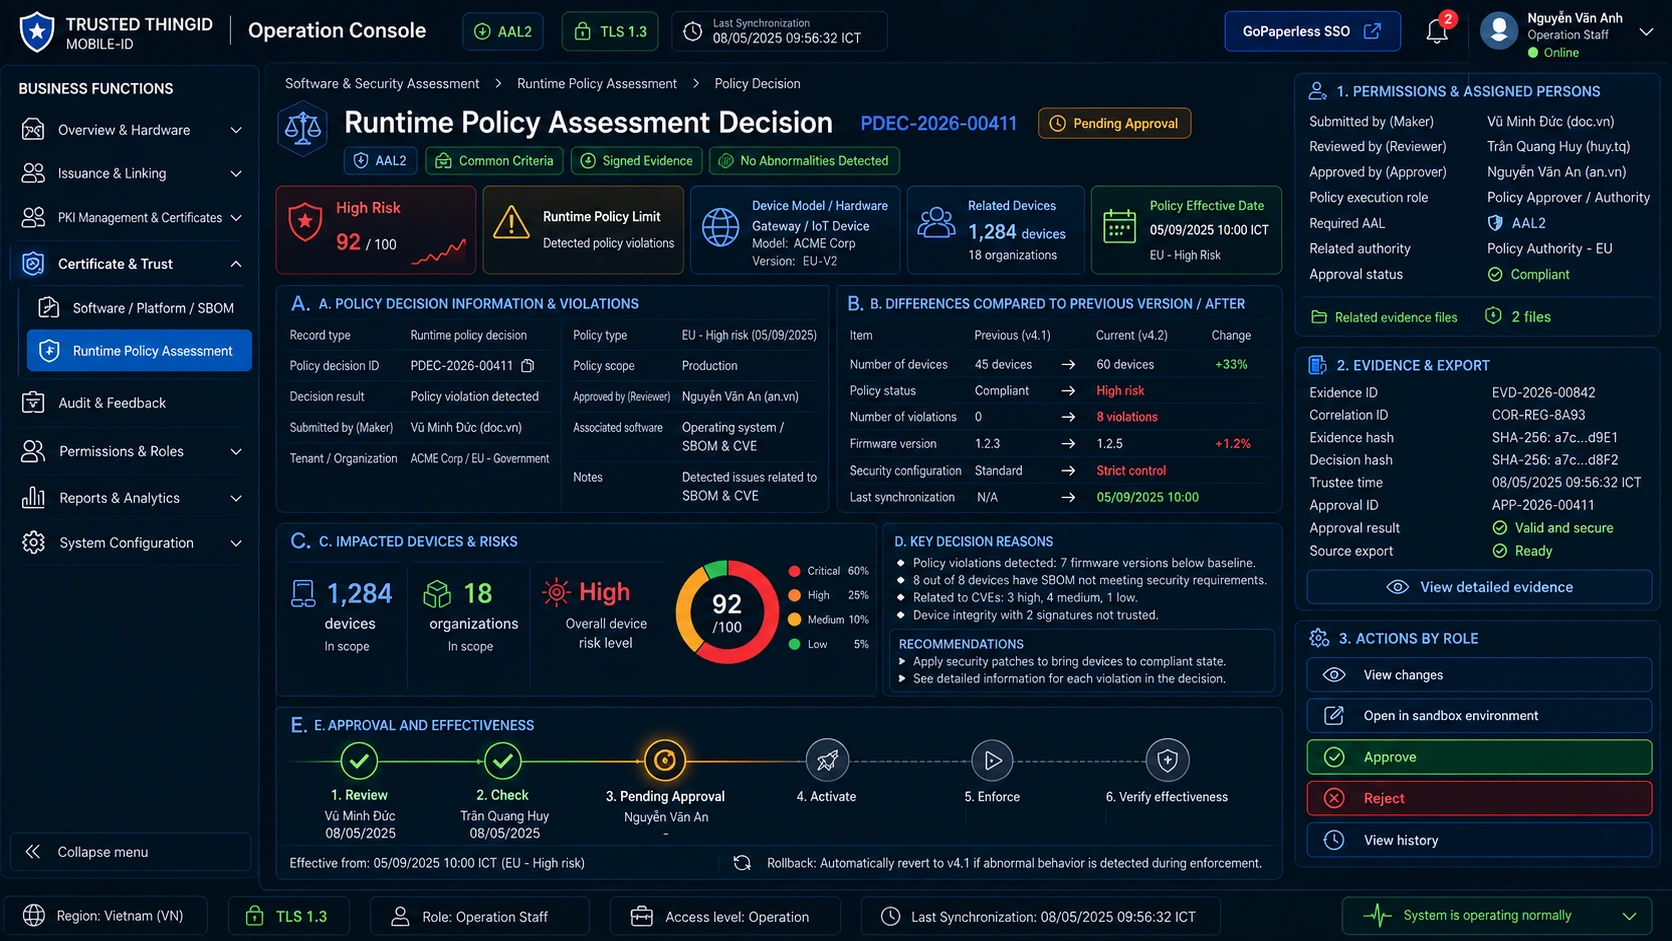Click the Related evidence files folder icon

pyautogui.click(x=1319, y=317)
